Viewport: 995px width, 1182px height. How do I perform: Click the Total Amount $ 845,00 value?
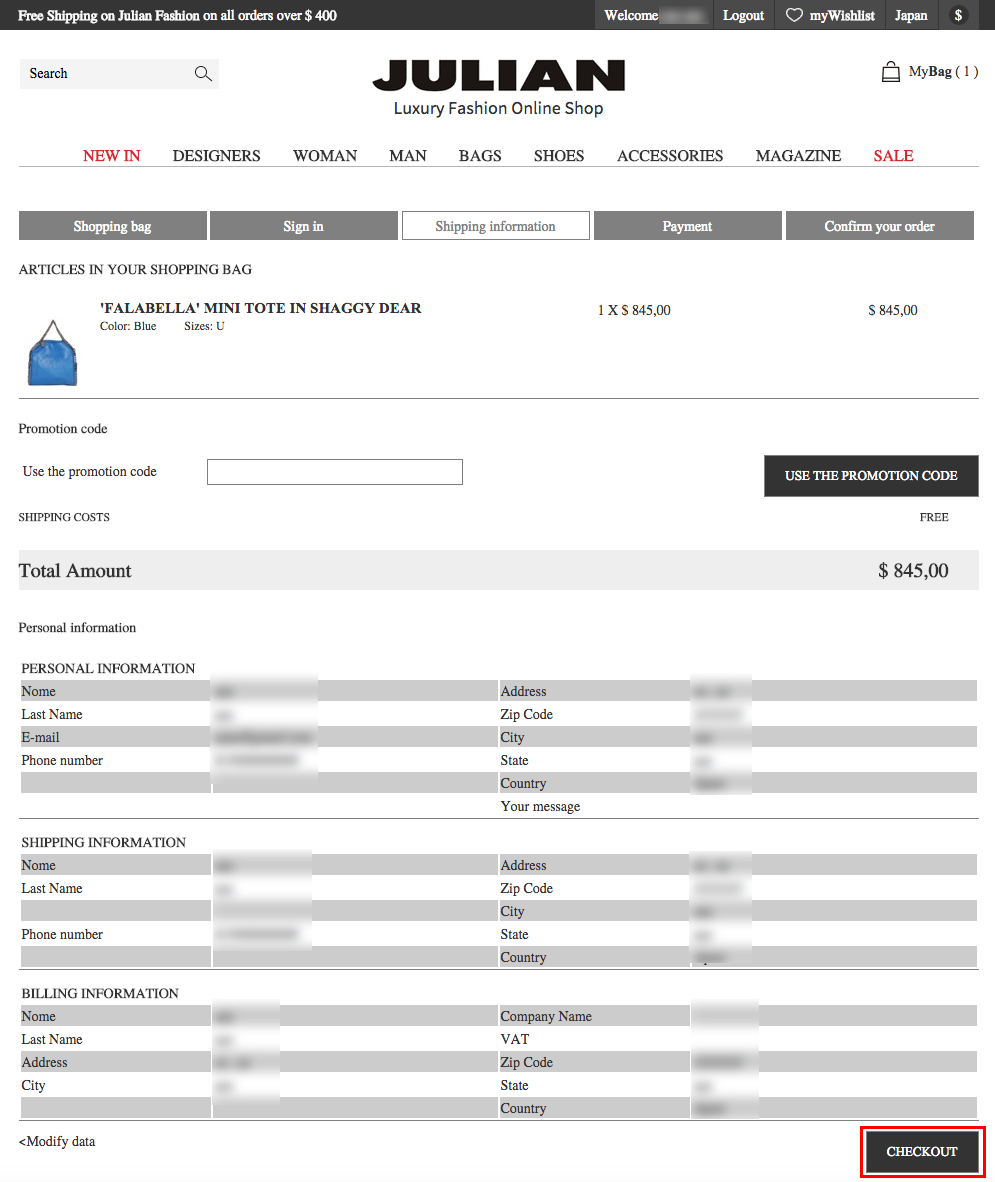pyautogui.click(x=913, y=571)
